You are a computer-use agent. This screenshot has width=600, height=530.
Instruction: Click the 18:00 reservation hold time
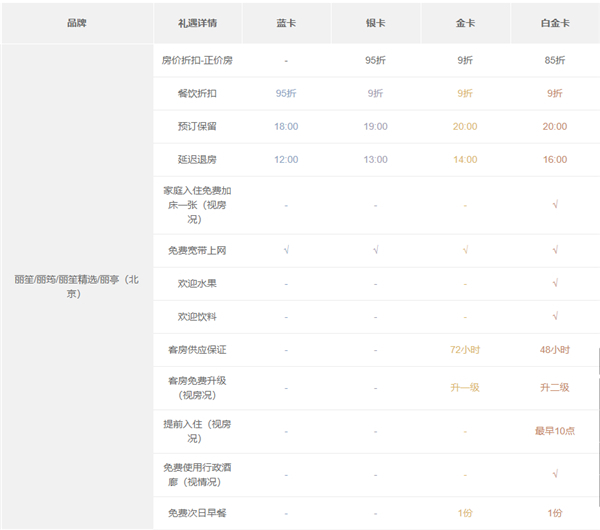[285, 127]
